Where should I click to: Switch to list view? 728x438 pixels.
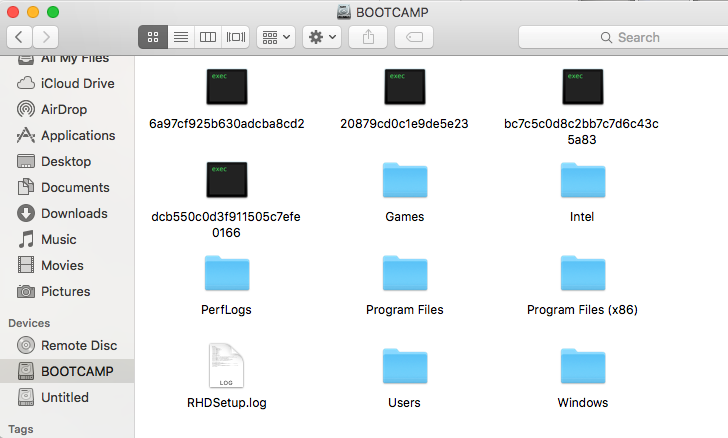pos(181,37)
